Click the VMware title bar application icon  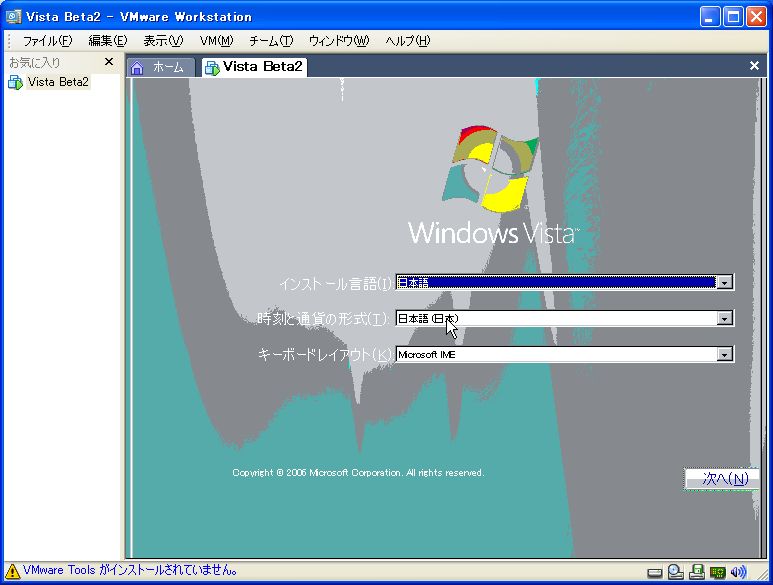(x=13, y=16)
